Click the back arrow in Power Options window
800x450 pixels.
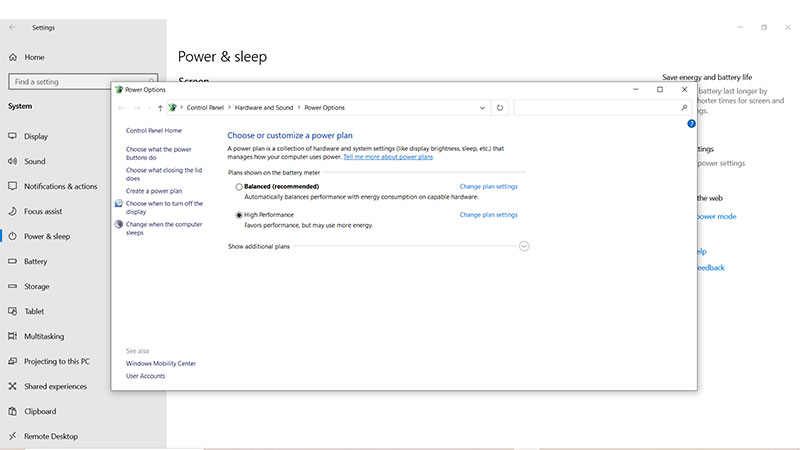coord(121,108)
